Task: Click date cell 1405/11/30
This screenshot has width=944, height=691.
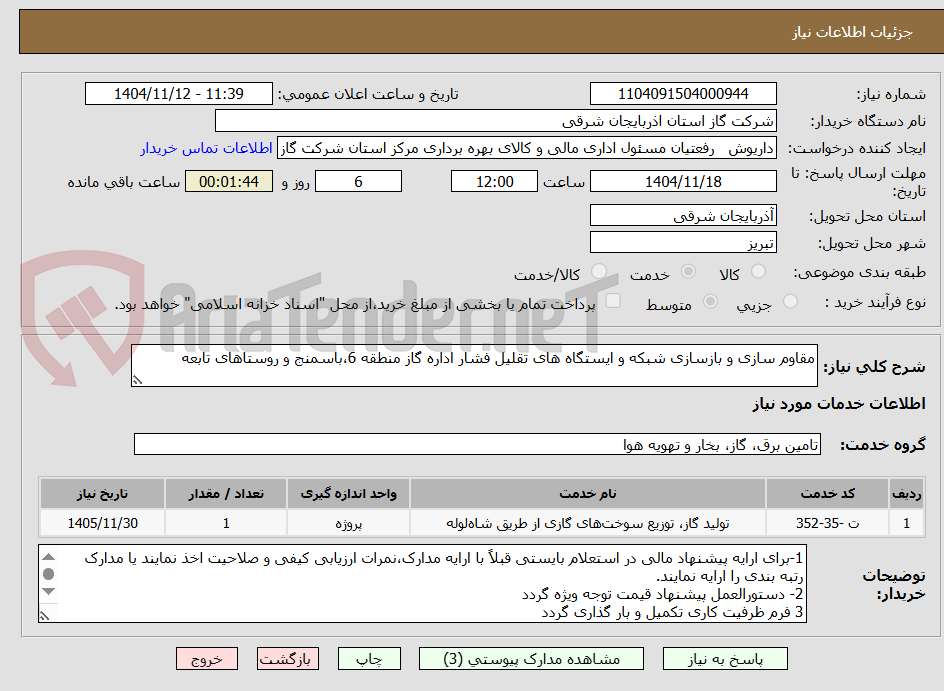Action: click(102, 523)
